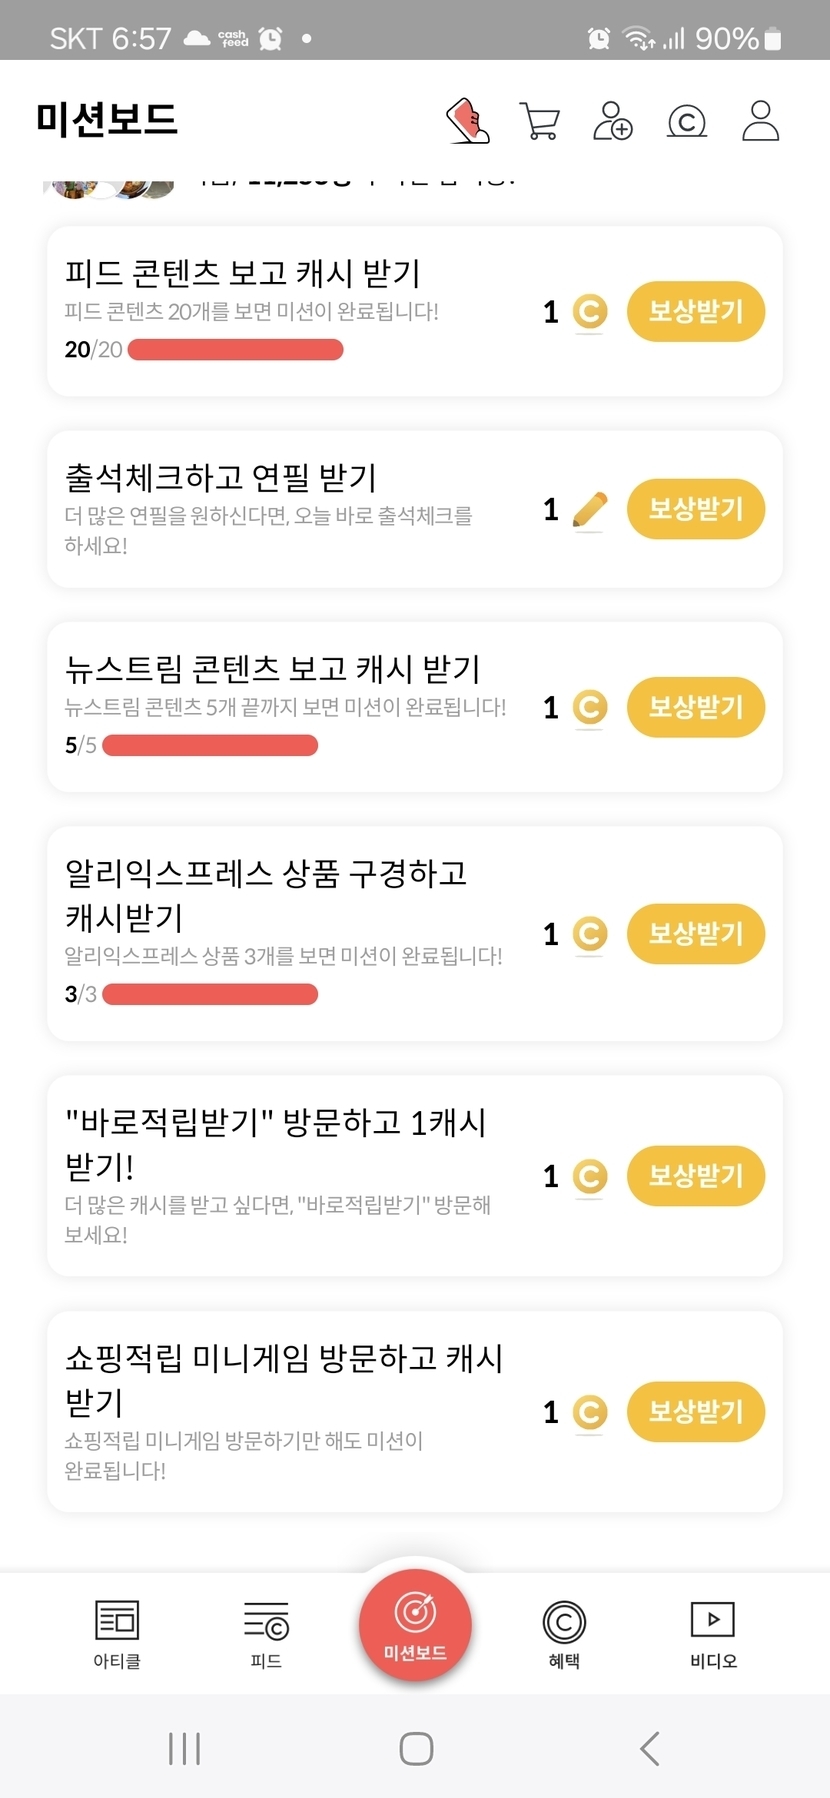Tap the 혜택 benefits icon
Image resolution: width=830 pixels, height=1798 pixels.
point(564,1632)
